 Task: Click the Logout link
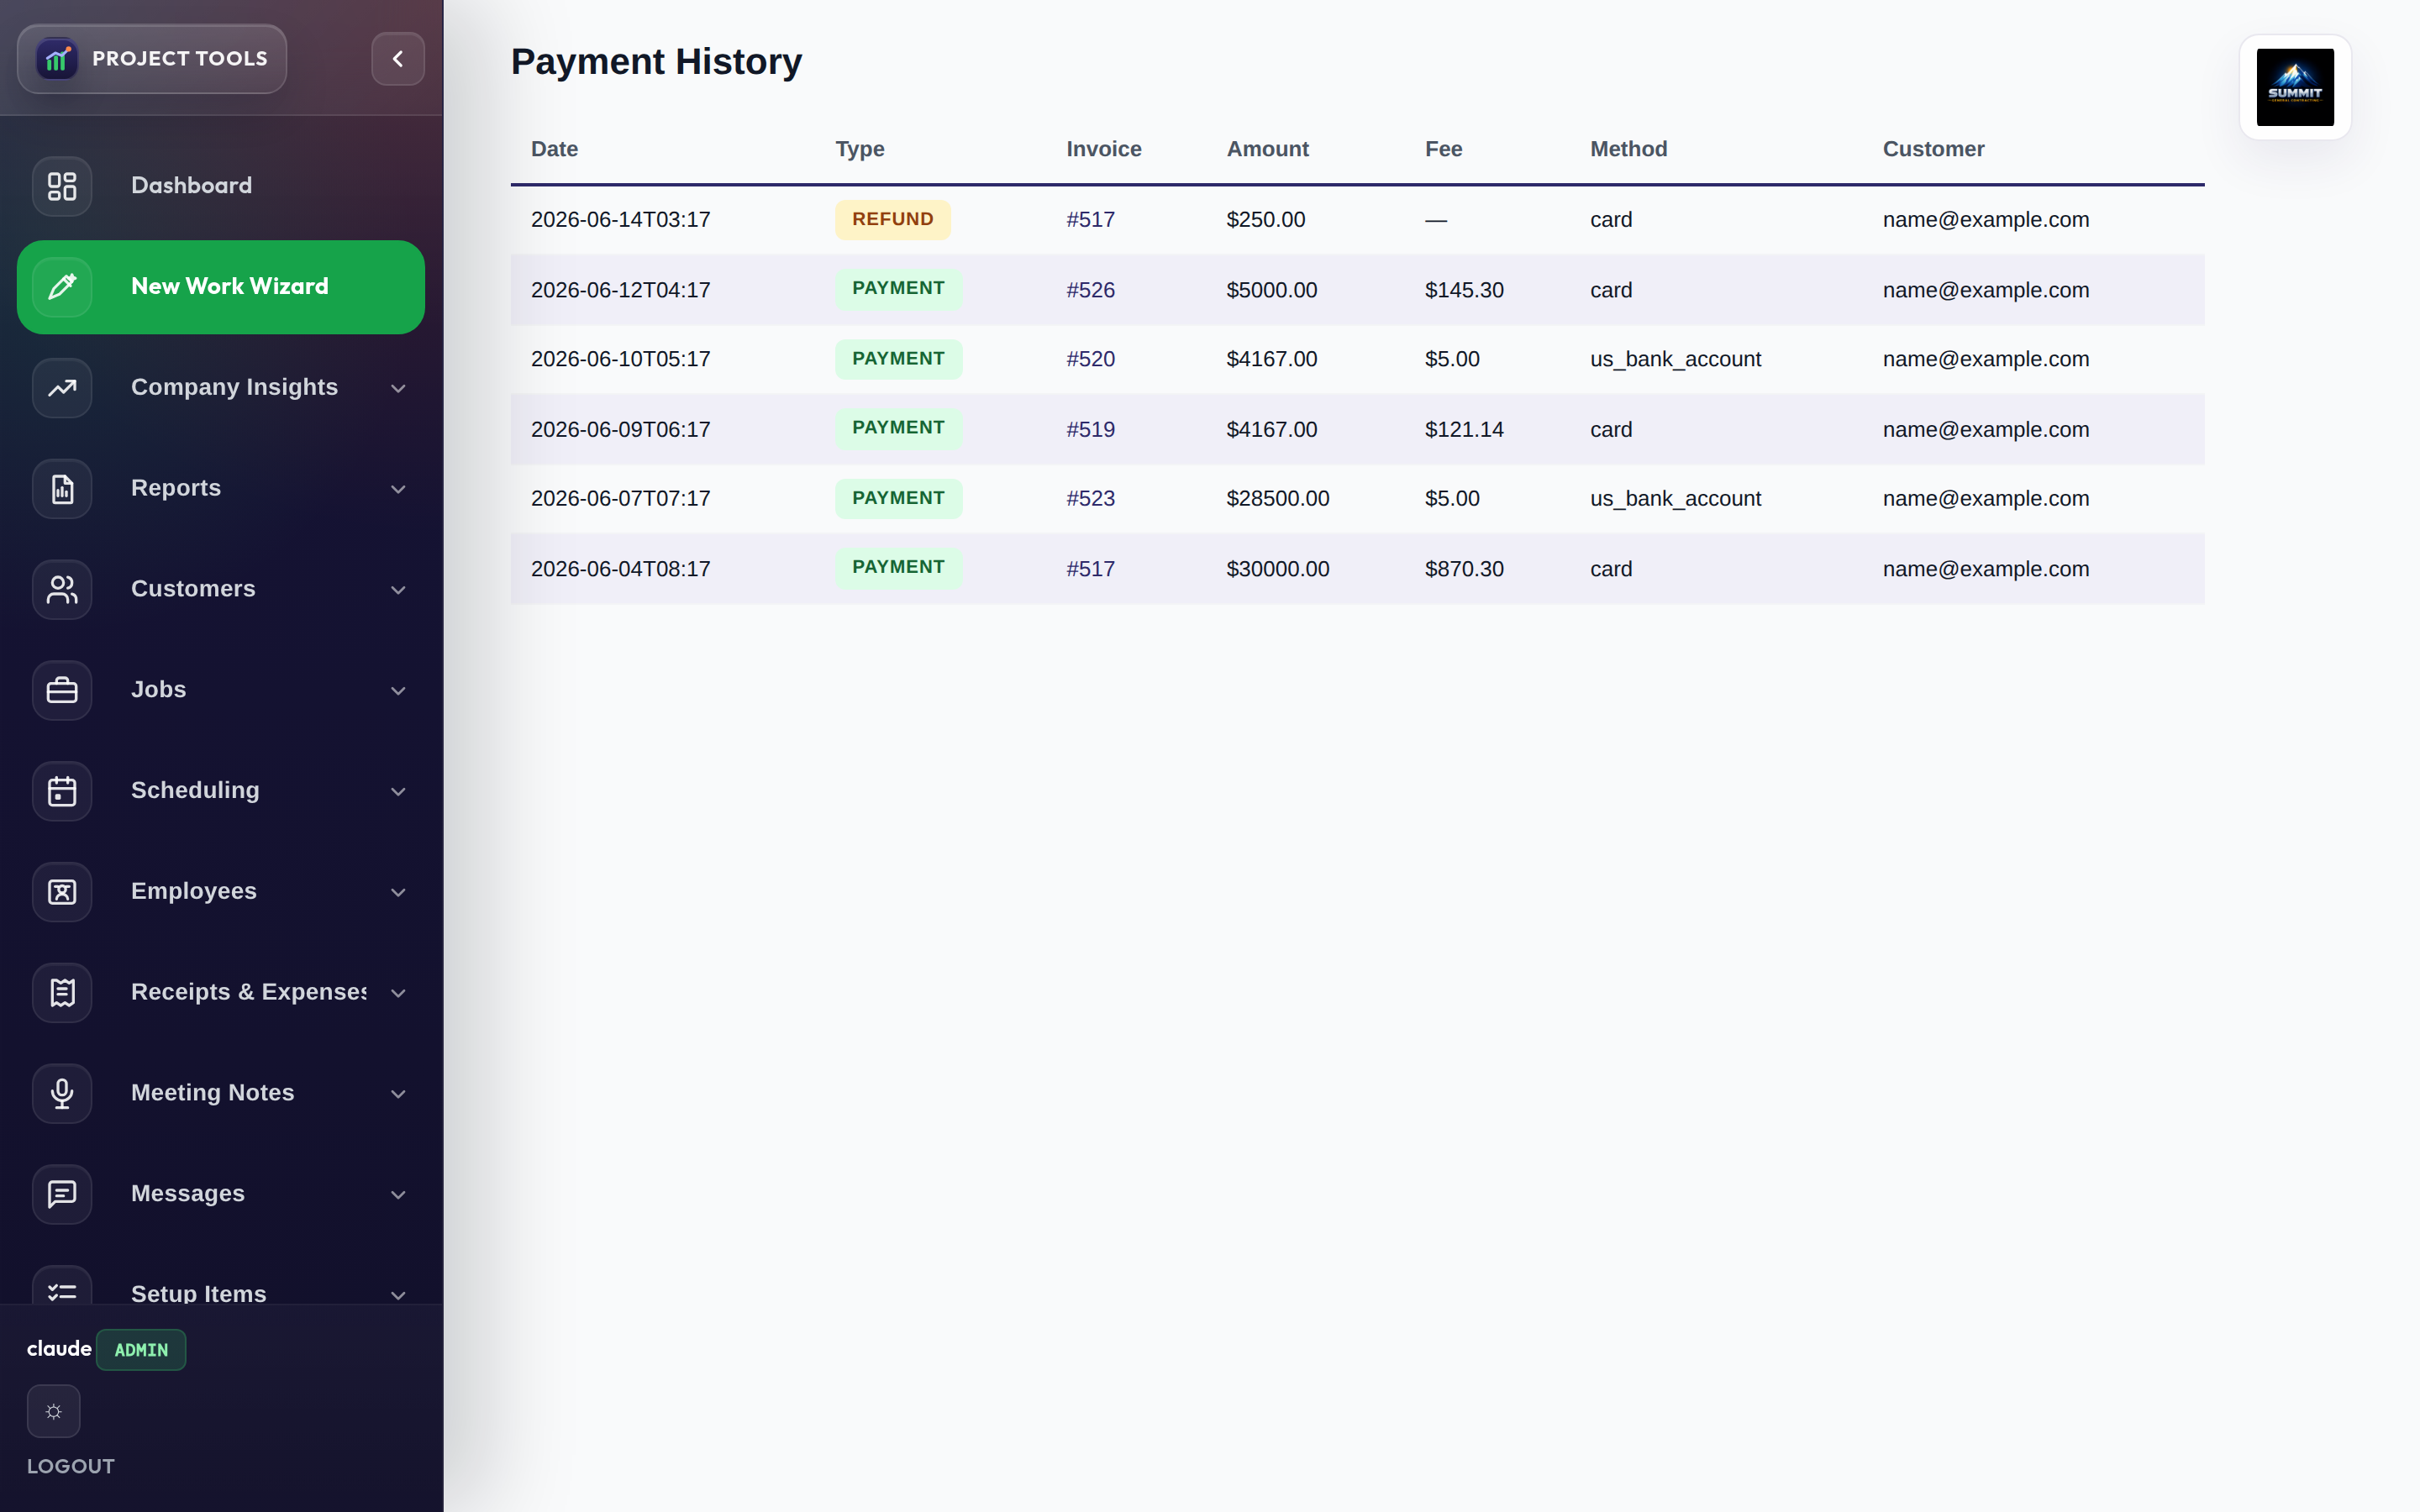click(71, 1466)
